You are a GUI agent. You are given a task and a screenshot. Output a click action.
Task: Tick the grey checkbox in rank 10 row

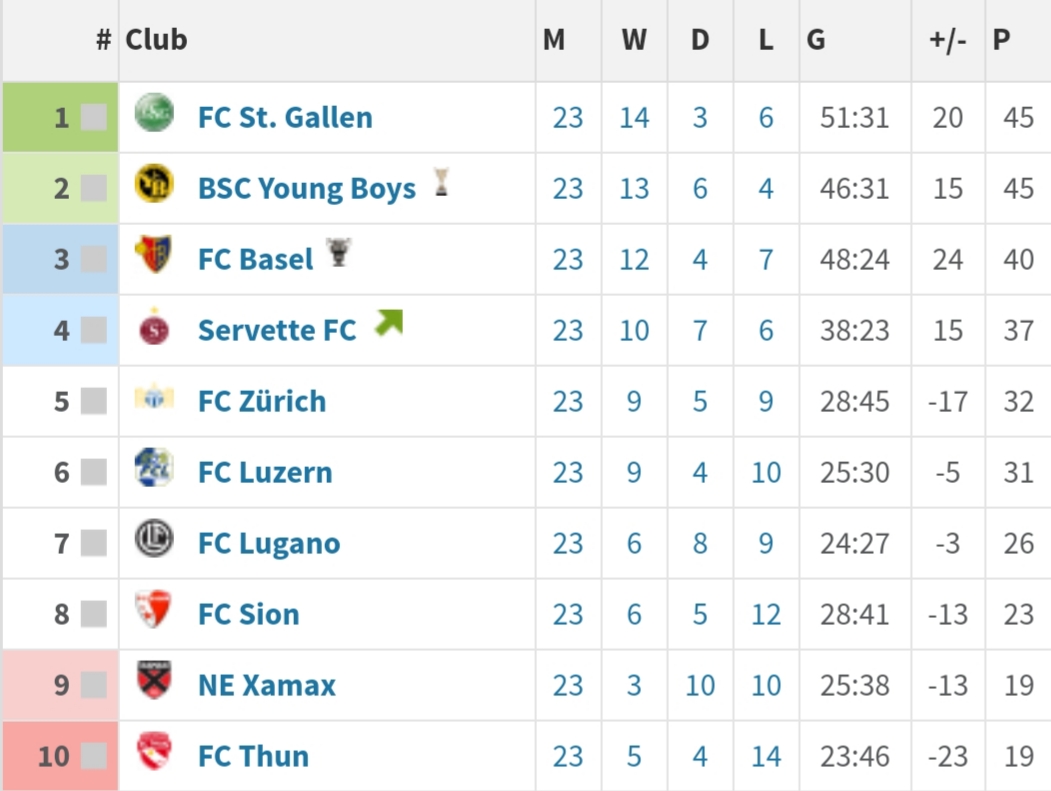coord(94,755)
